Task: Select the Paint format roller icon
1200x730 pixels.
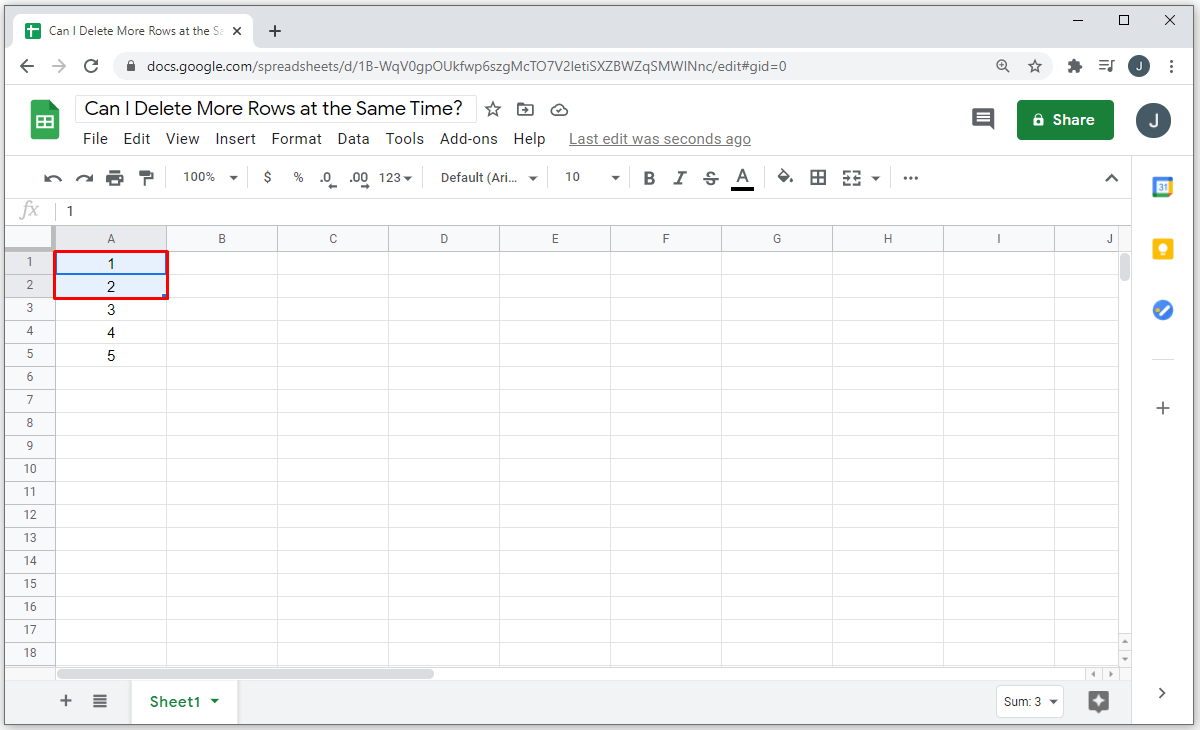Action: coord(146,178)
